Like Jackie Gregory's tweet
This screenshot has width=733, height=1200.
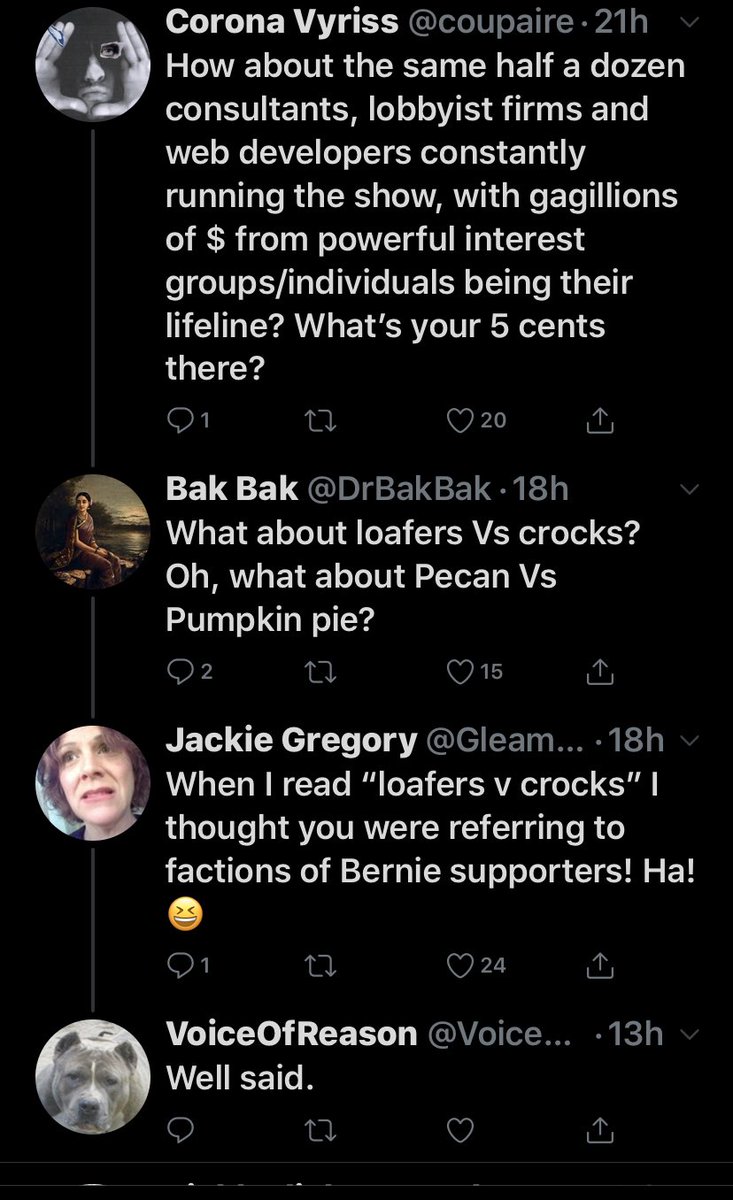(462, 965)
